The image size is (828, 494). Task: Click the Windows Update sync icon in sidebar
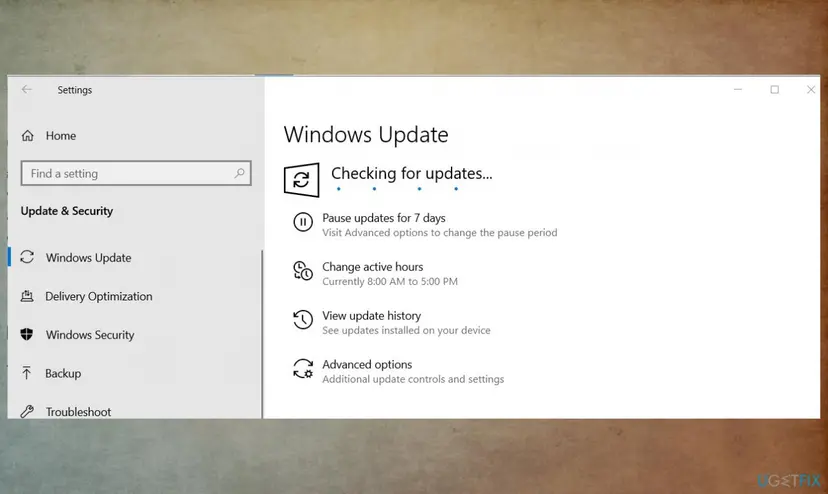pyautogui.click(x=27, y=257)
